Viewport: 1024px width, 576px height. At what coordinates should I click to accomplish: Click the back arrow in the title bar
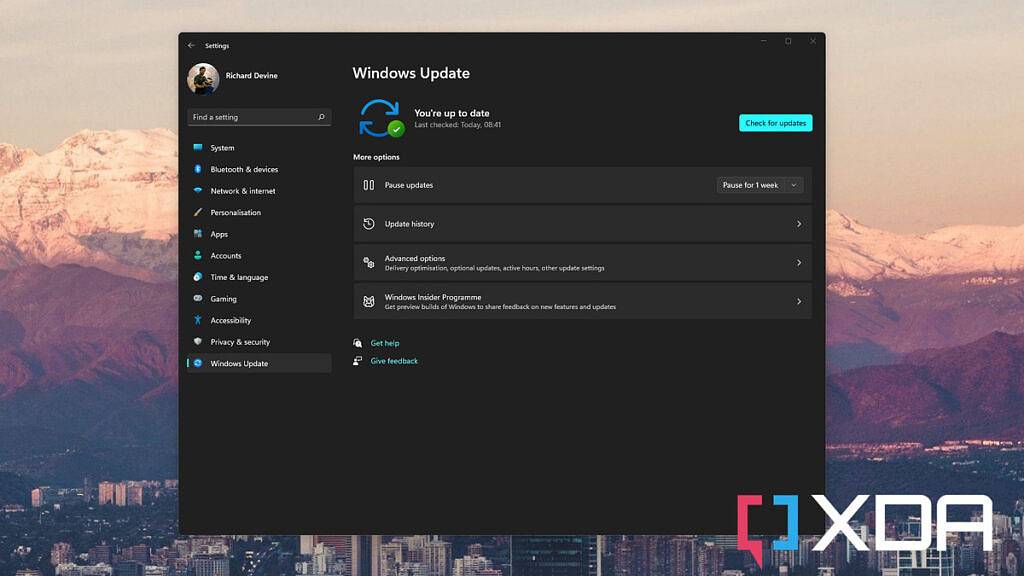[190, 44]
